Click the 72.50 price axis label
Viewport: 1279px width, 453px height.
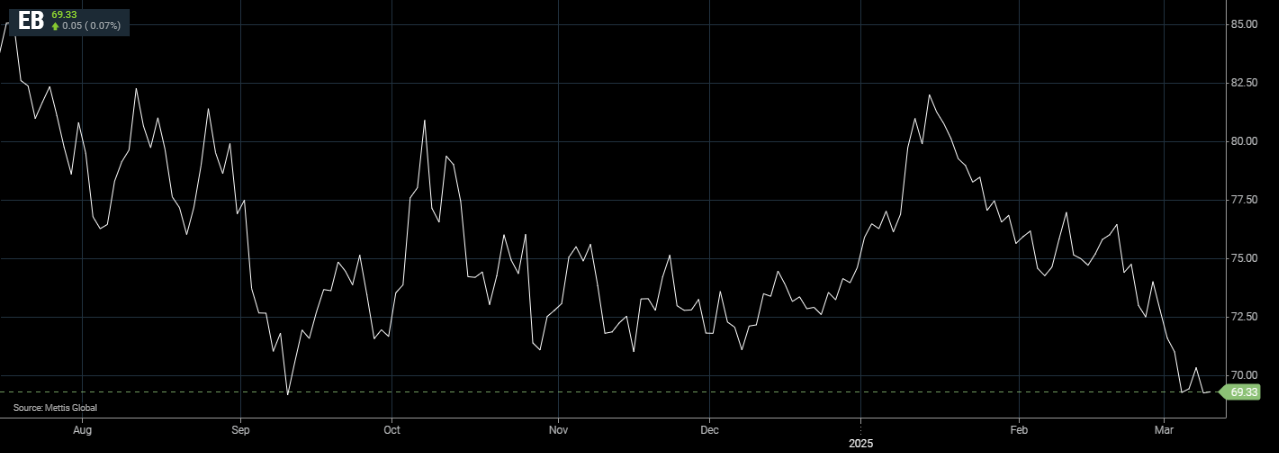click(x=1244, y=317)
